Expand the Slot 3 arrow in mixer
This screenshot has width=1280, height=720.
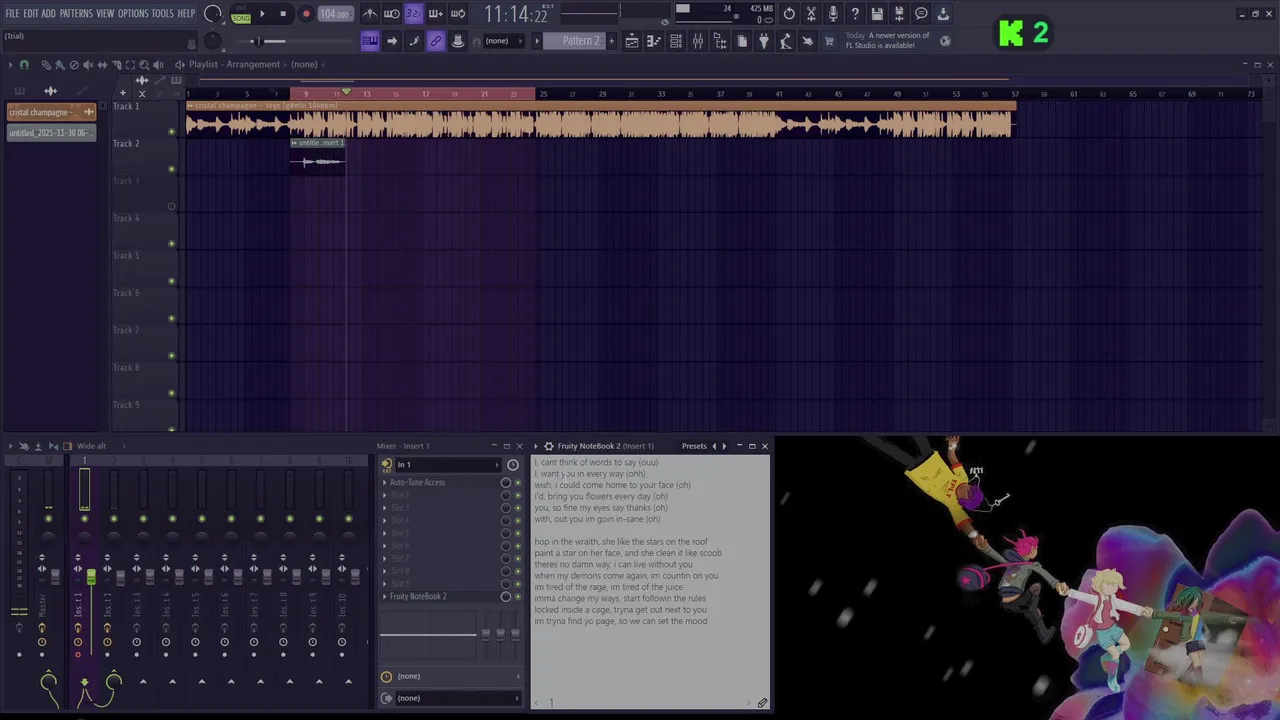coord(385,508)
